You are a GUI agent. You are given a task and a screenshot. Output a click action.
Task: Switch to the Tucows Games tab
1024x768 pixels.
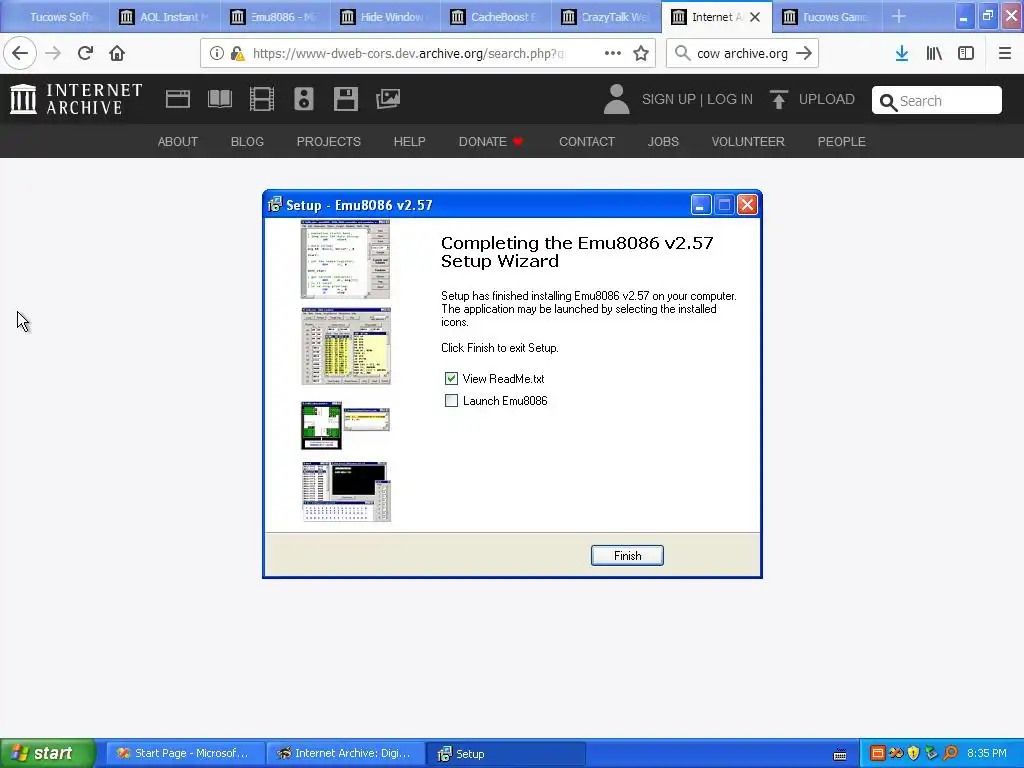827,17
